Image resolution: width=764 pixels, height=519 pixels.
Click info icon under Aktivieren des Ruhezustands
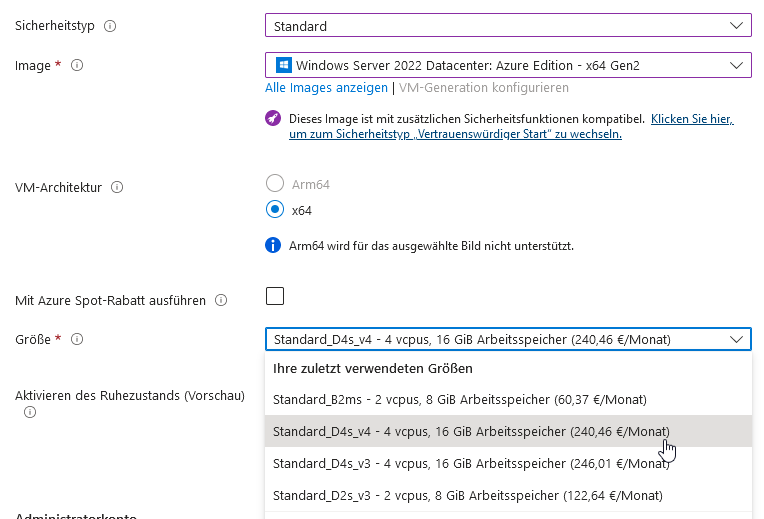pos(30,412)
